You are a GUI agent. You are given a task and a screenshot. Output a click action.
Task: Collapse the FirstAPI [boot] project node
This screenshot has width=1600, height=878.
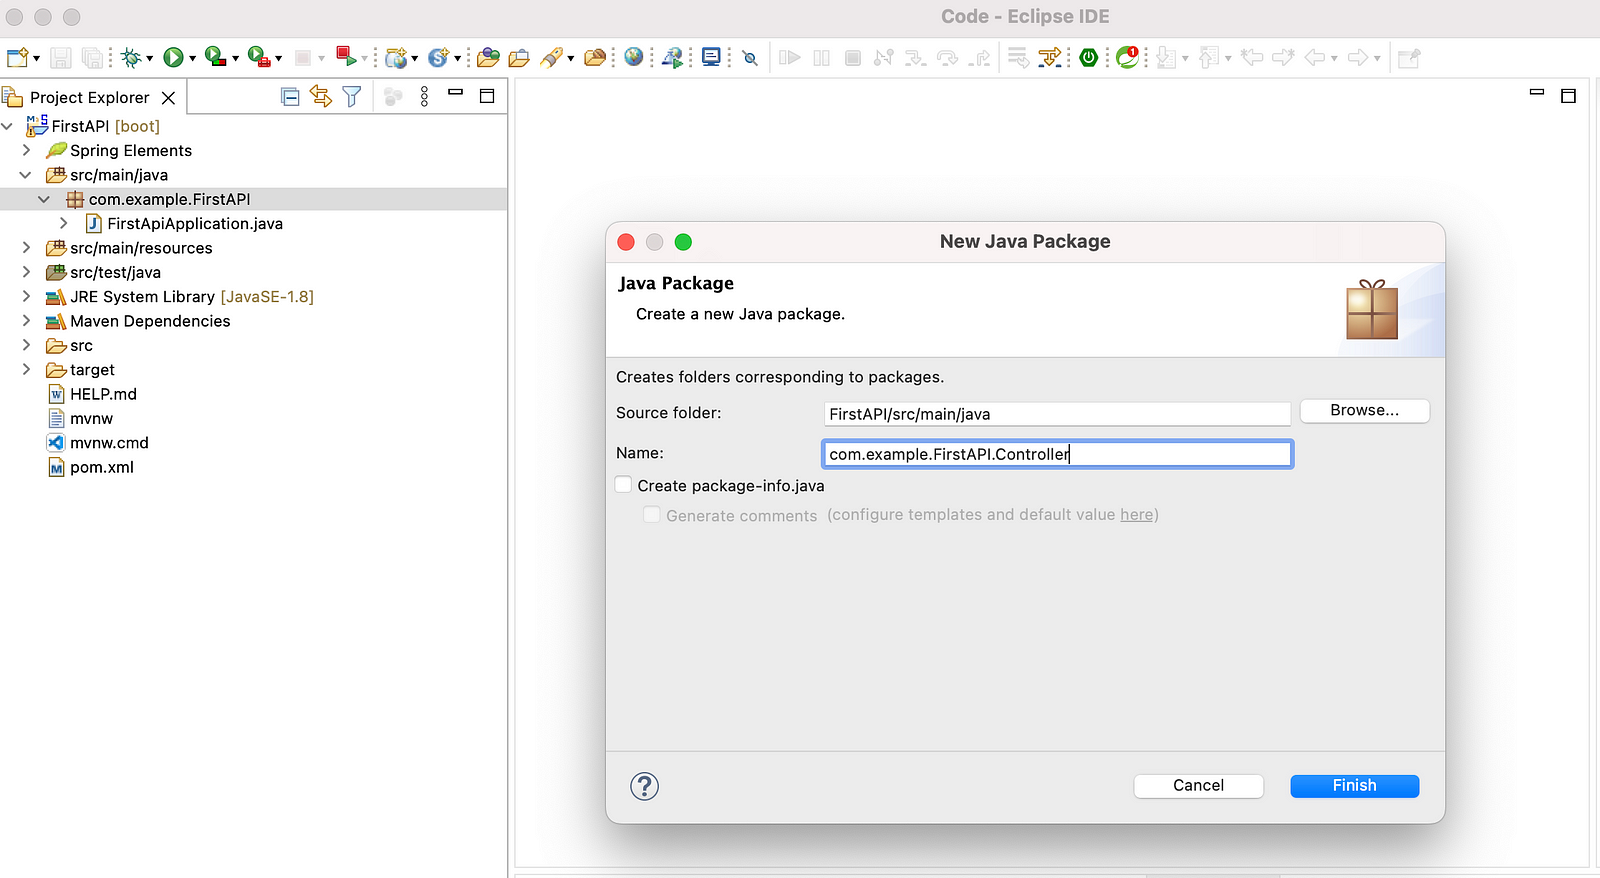click(8, 126)
